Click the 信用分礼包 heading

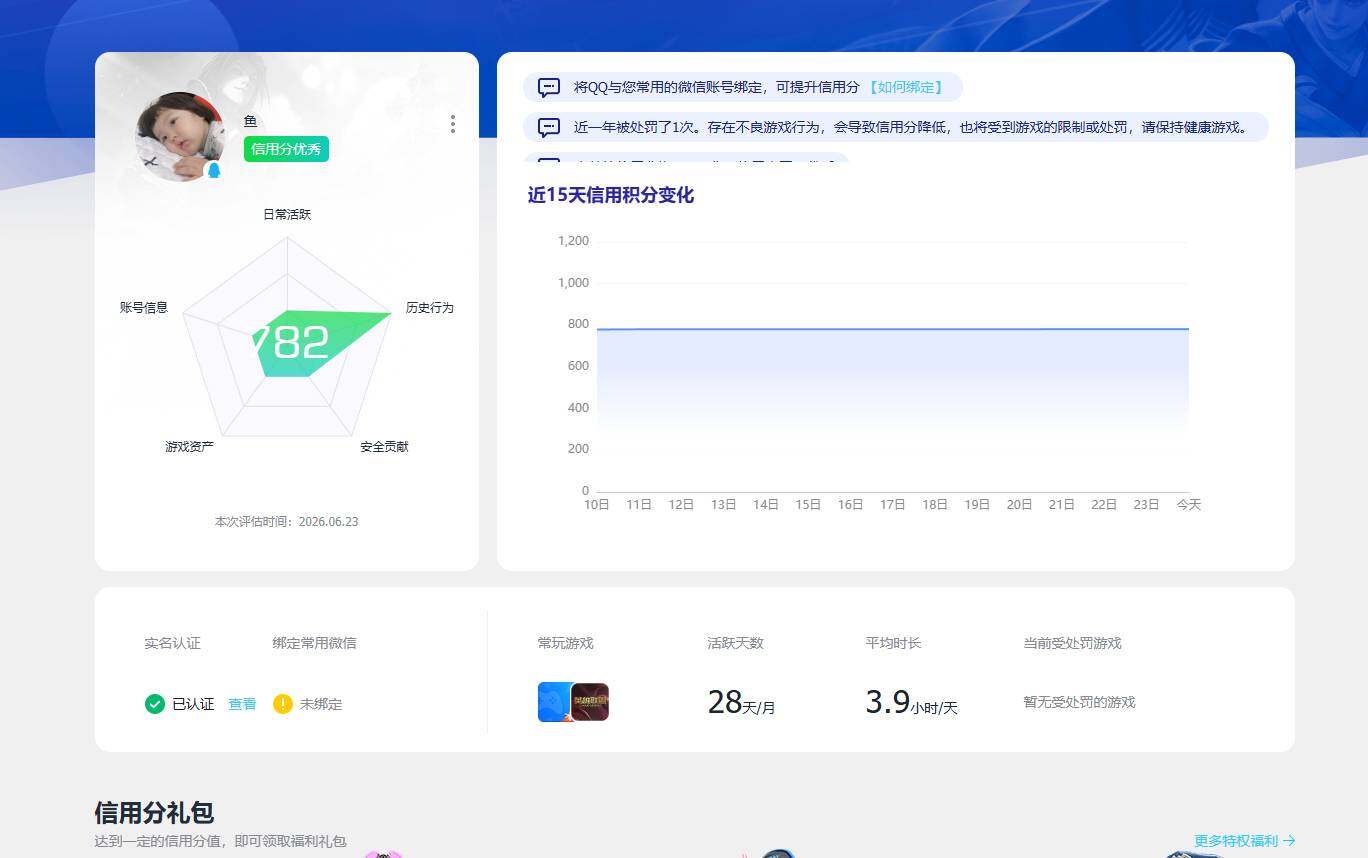click(154, 812)
